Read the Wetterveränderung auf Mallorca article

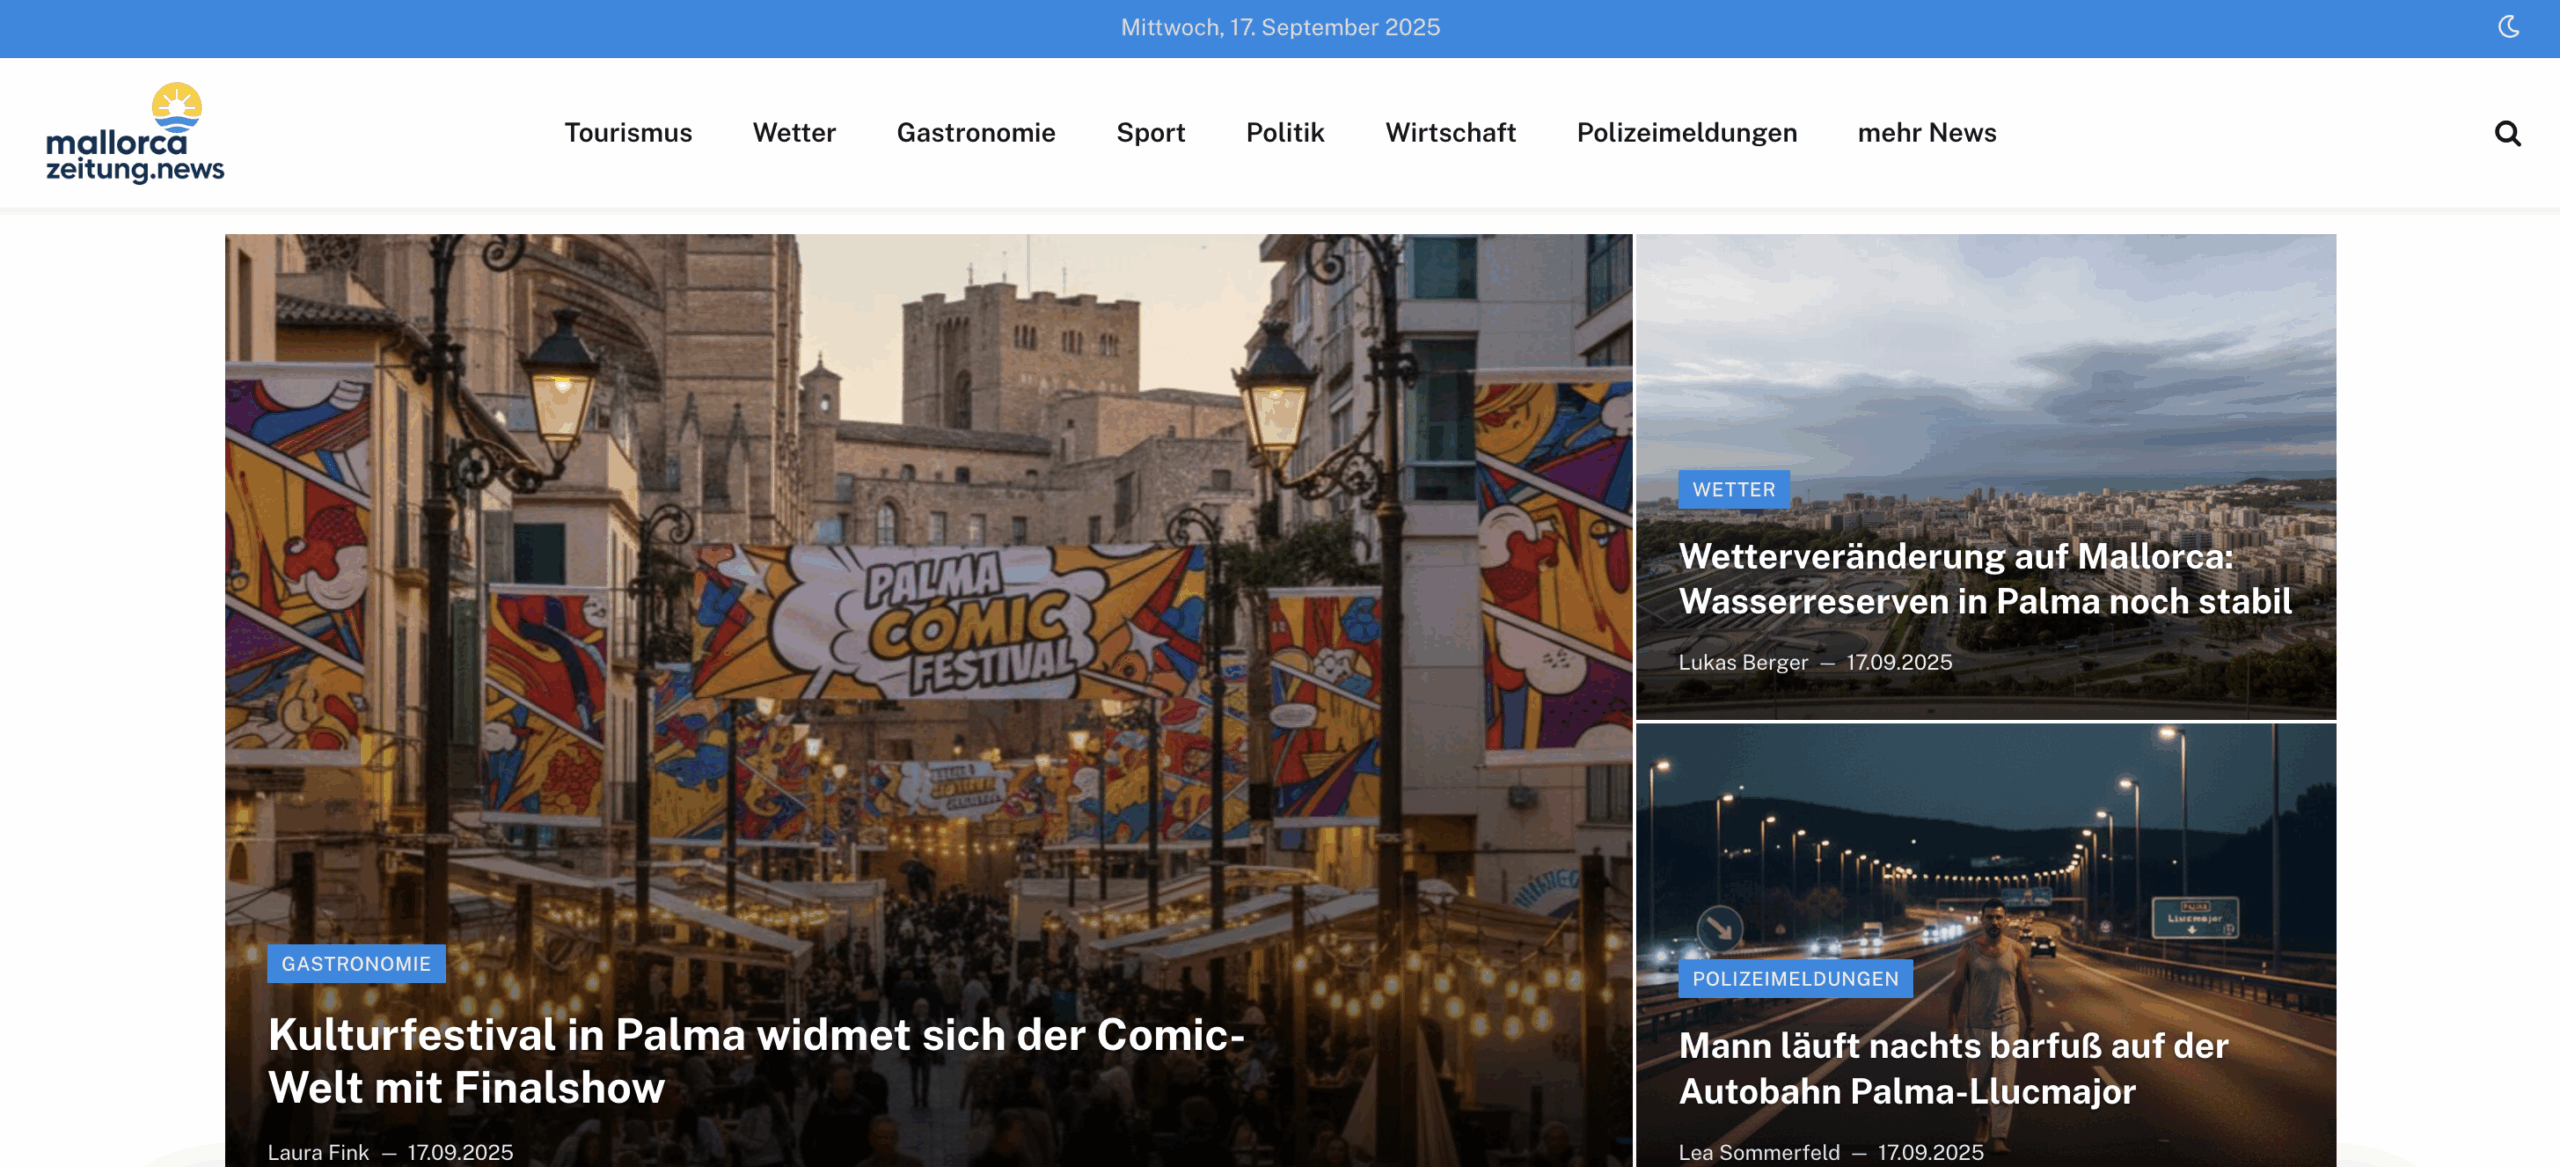point(1984,579)
